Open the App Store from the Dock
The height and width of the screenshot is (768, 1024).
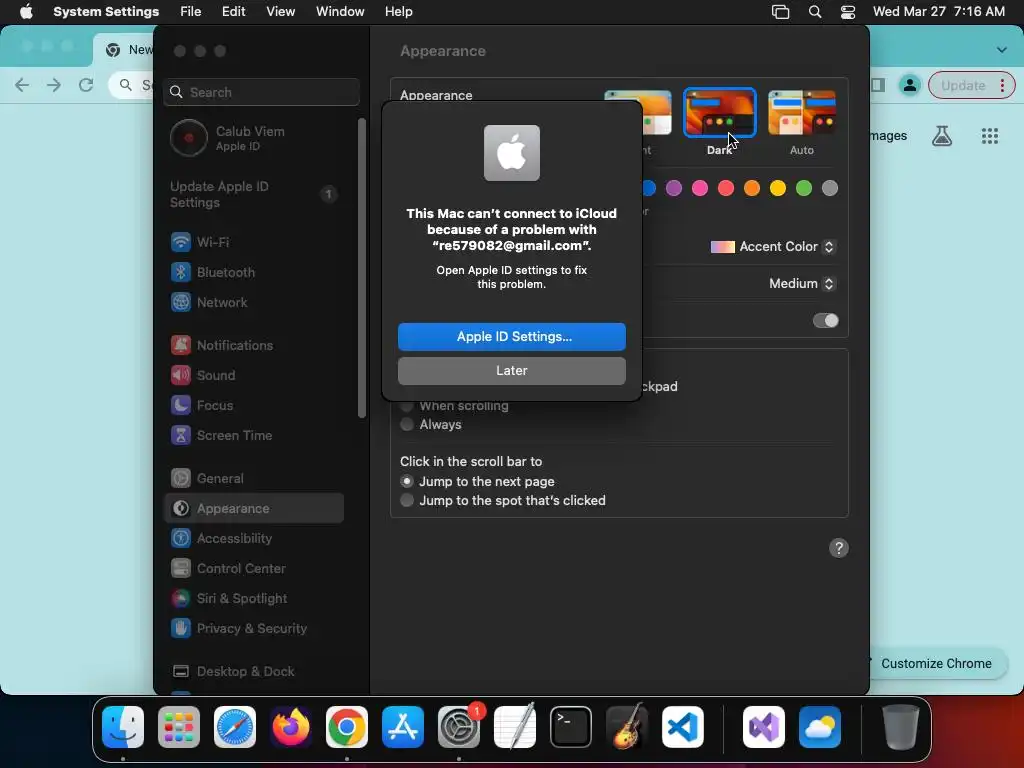pos(403,727)
